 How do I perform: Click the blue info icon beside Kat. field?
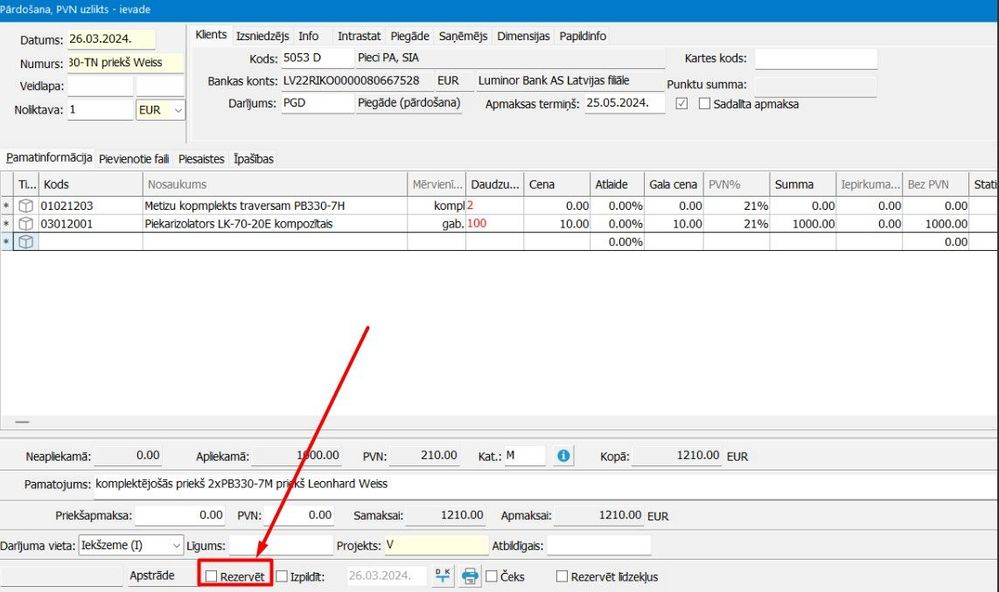563,456
